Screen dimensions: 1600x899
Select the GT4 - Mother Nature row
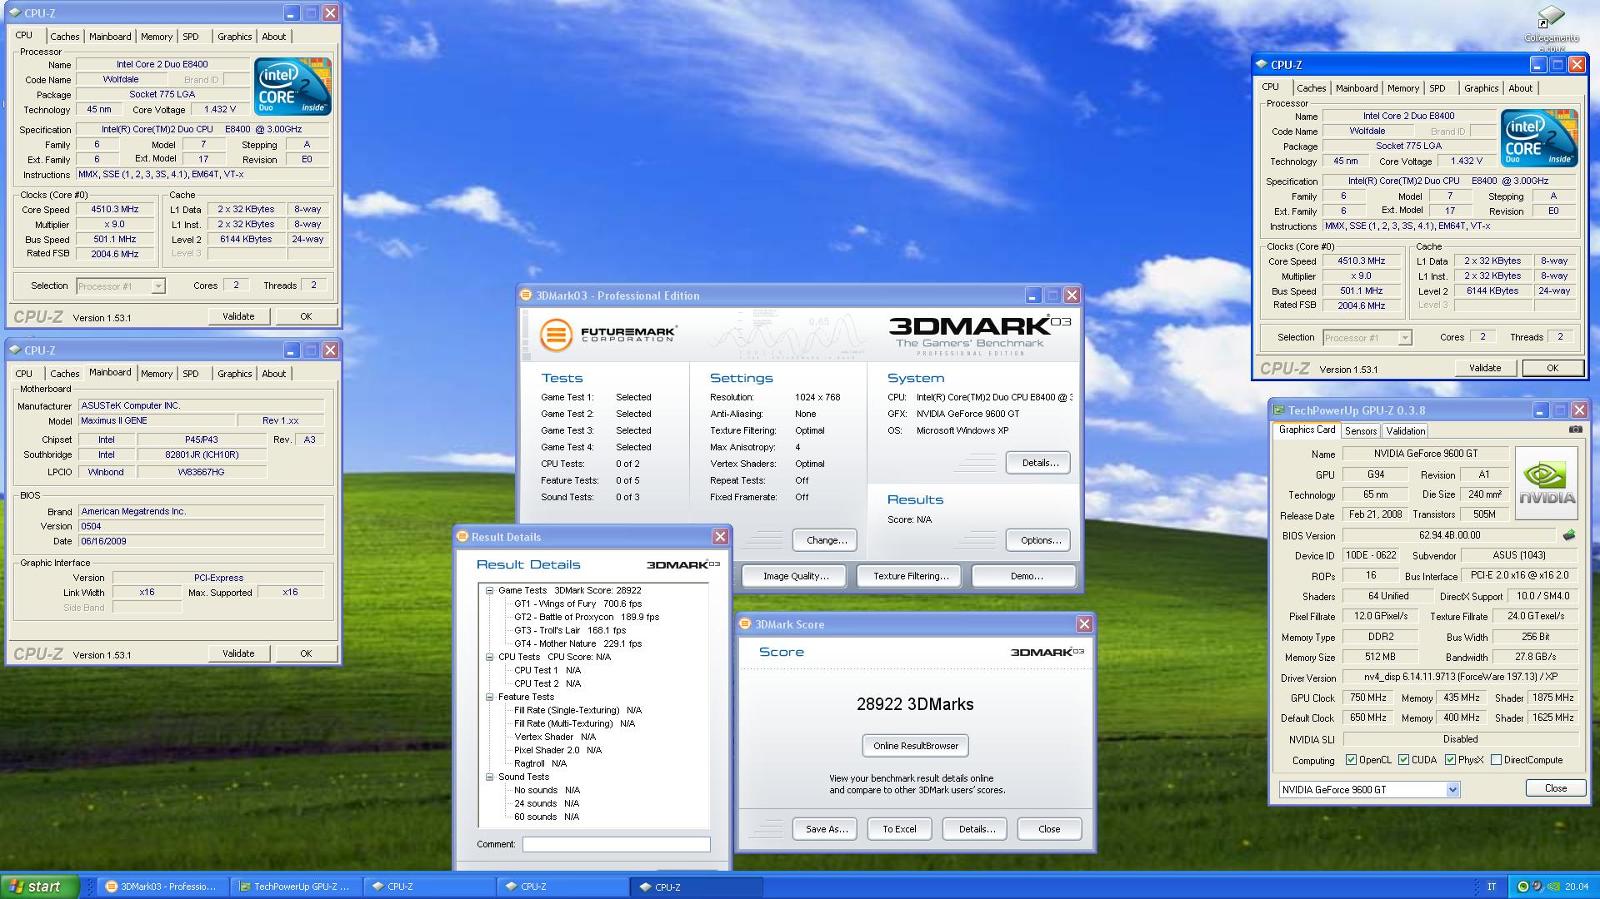click(577, 644)
